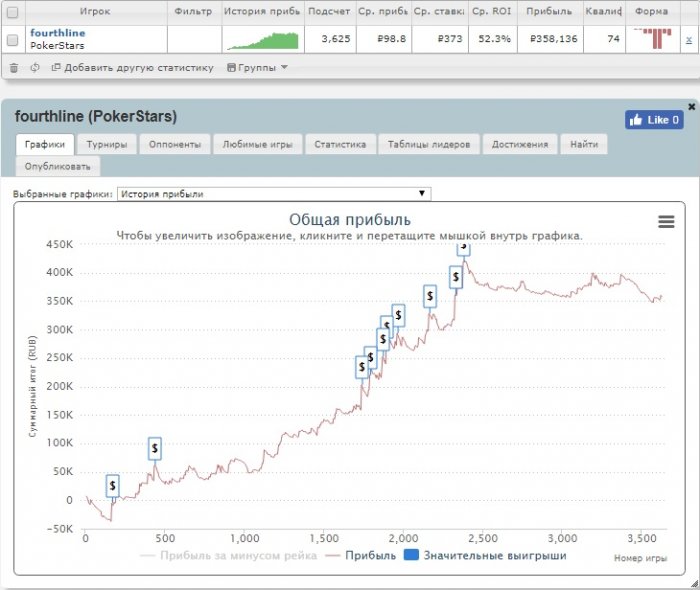Click the $ win marker just above 300K
The height and width of the screenshot is (590, 700).
pos(398,316)
